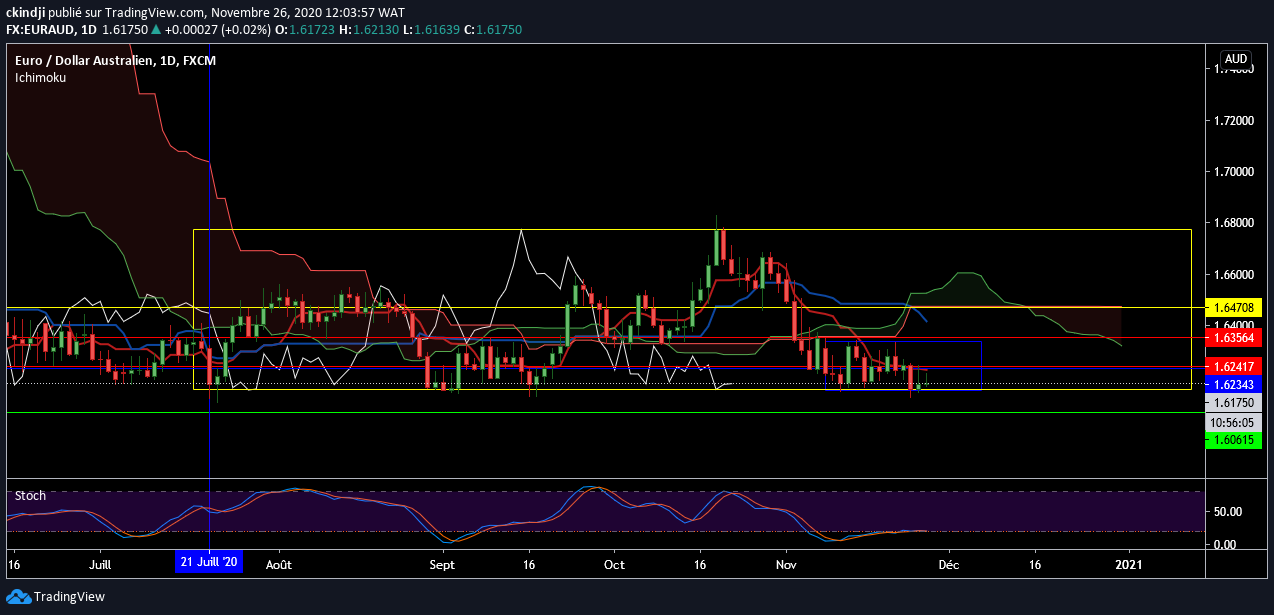
Task: Click the 1.68000 price axis tick
Action: [x=1235, y=223]
